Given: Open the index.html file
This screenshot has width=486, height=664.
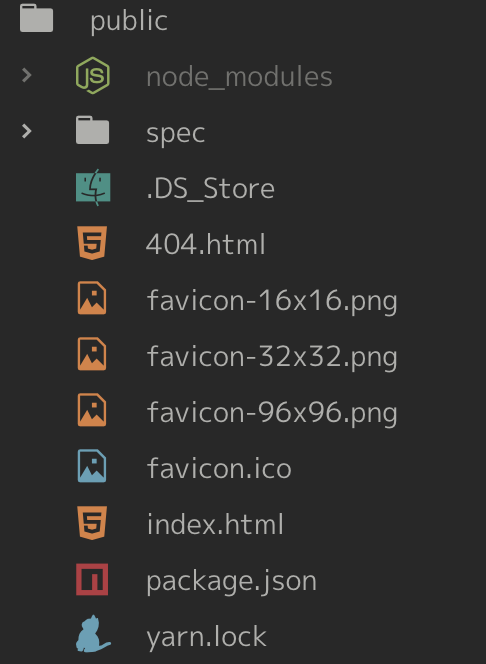Looking at the screenshot, I should [x=215, y=524].
